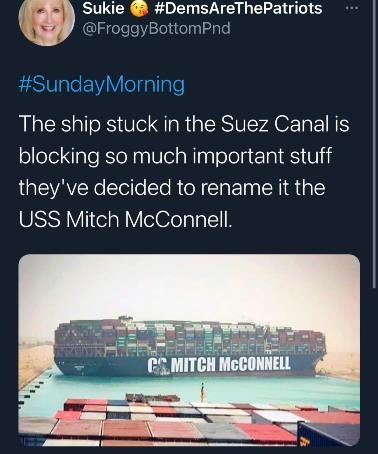Click the tweet text about the Suez Canal
This screenshot has width=378, height=454.
pos(184,171)
